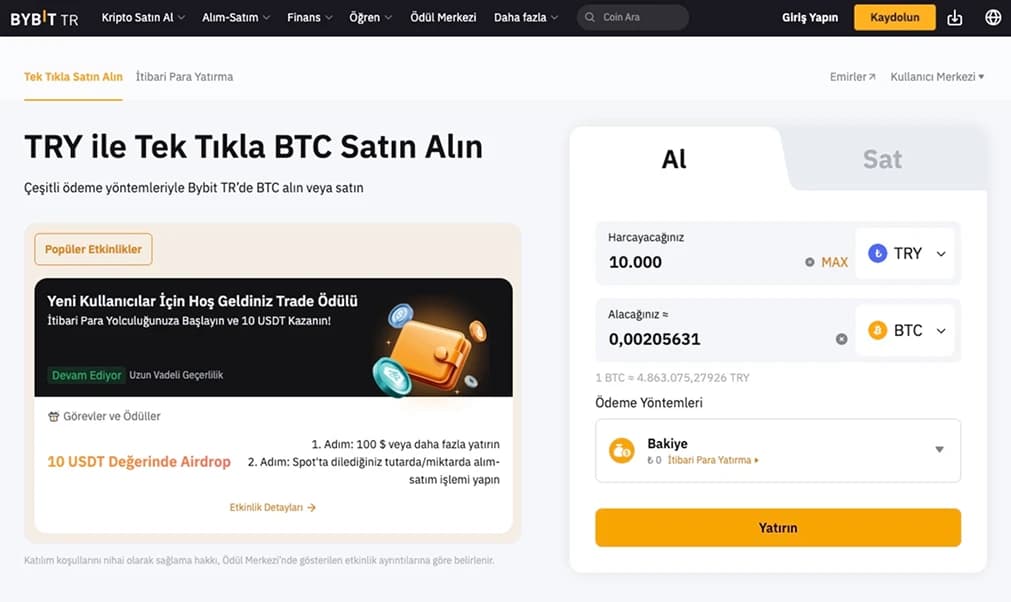Screen dimensions: 1011x602
Task: Select the Al tab
Action: tap(673, 158)
